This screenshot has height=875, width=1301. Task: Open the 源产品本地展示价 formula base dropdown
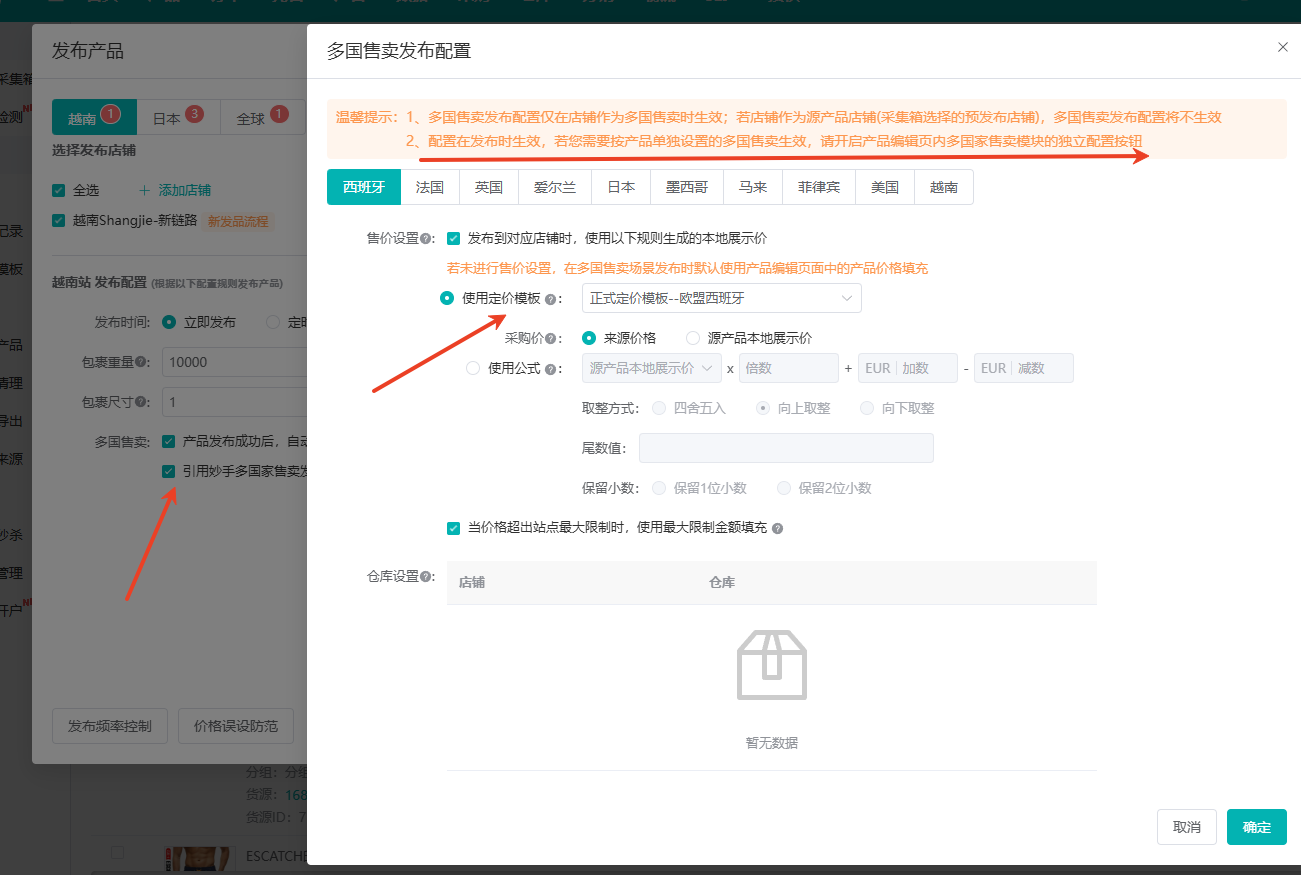point(651,368)
